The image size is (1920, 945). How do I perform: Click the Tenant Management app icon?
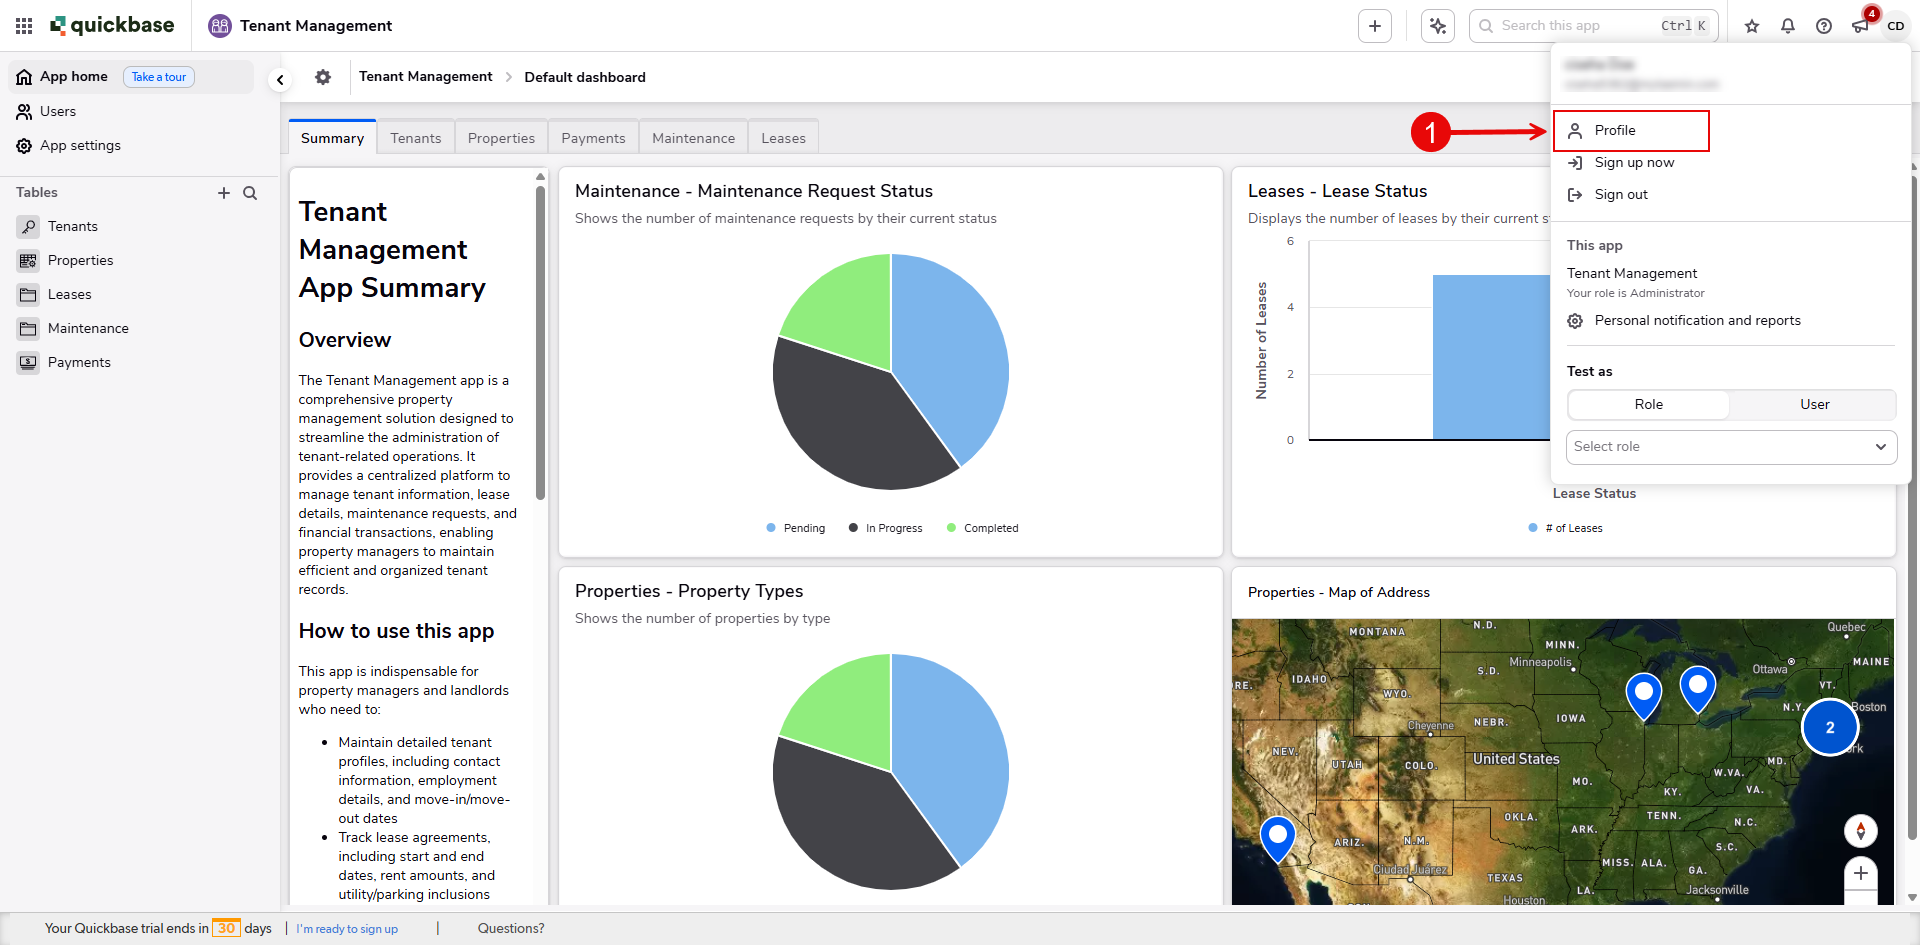click(x=220, y=26)
